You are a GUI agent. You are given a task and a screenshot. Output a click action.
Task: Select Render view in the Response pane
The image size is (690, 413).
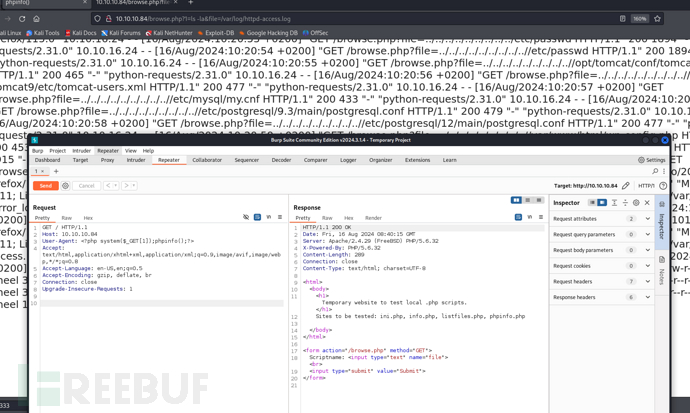pos(373,218)
